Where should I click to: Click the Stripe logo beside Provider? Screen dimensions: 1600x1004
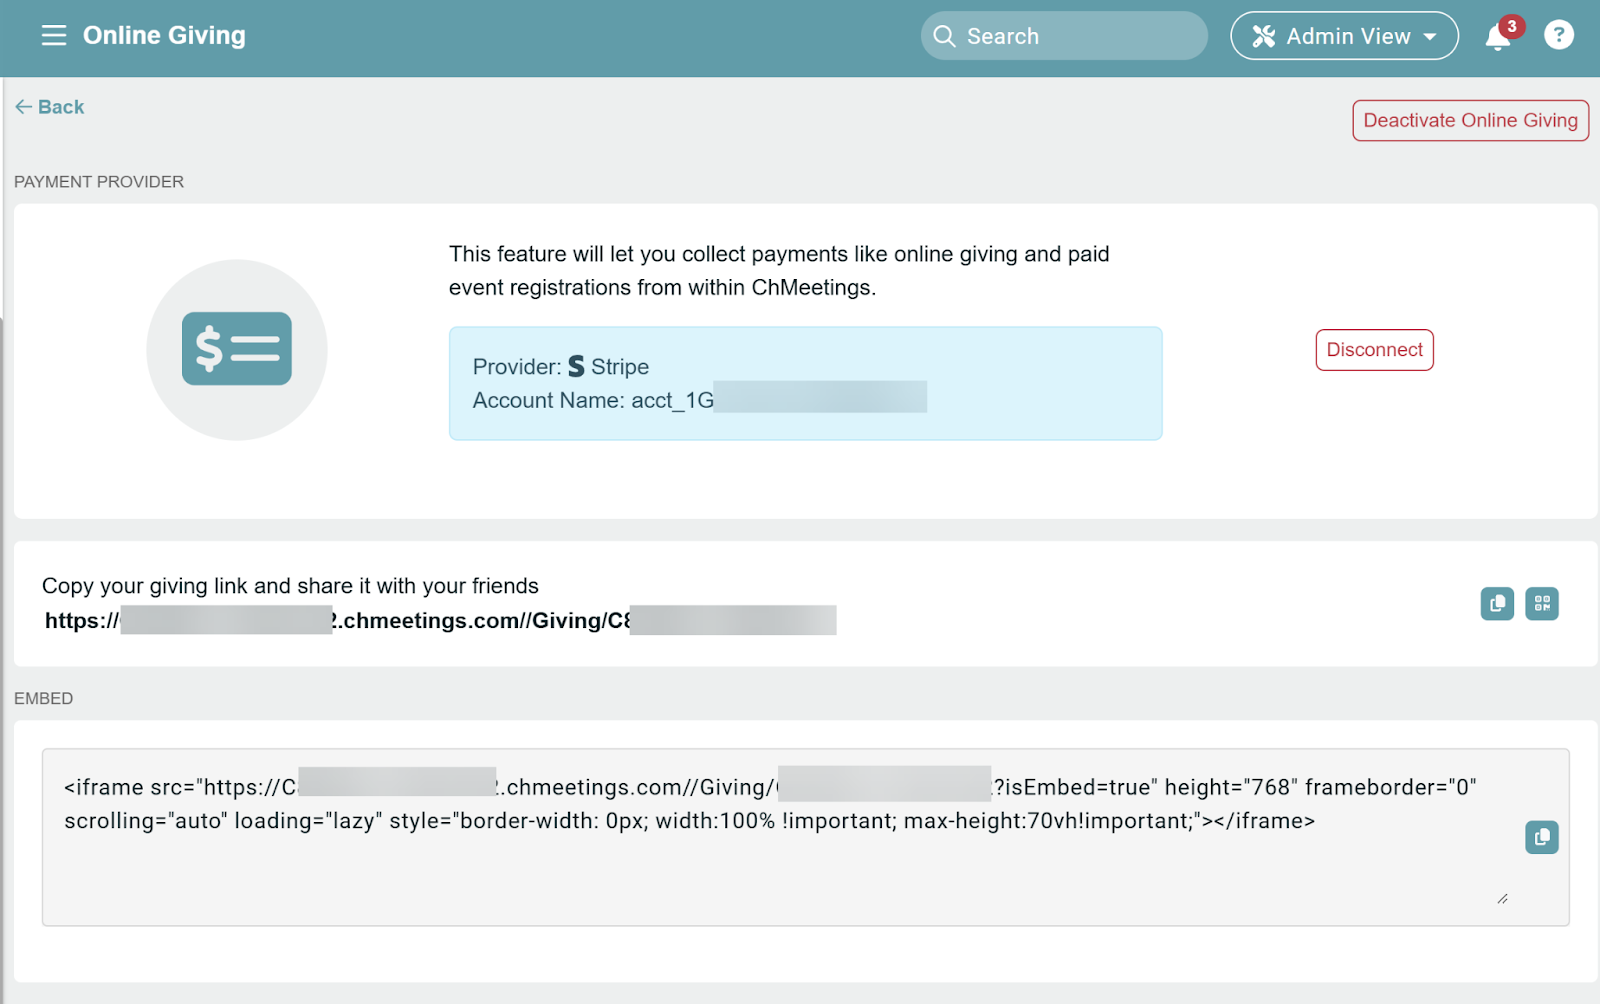pyautogui.click(x=576, y=367)
